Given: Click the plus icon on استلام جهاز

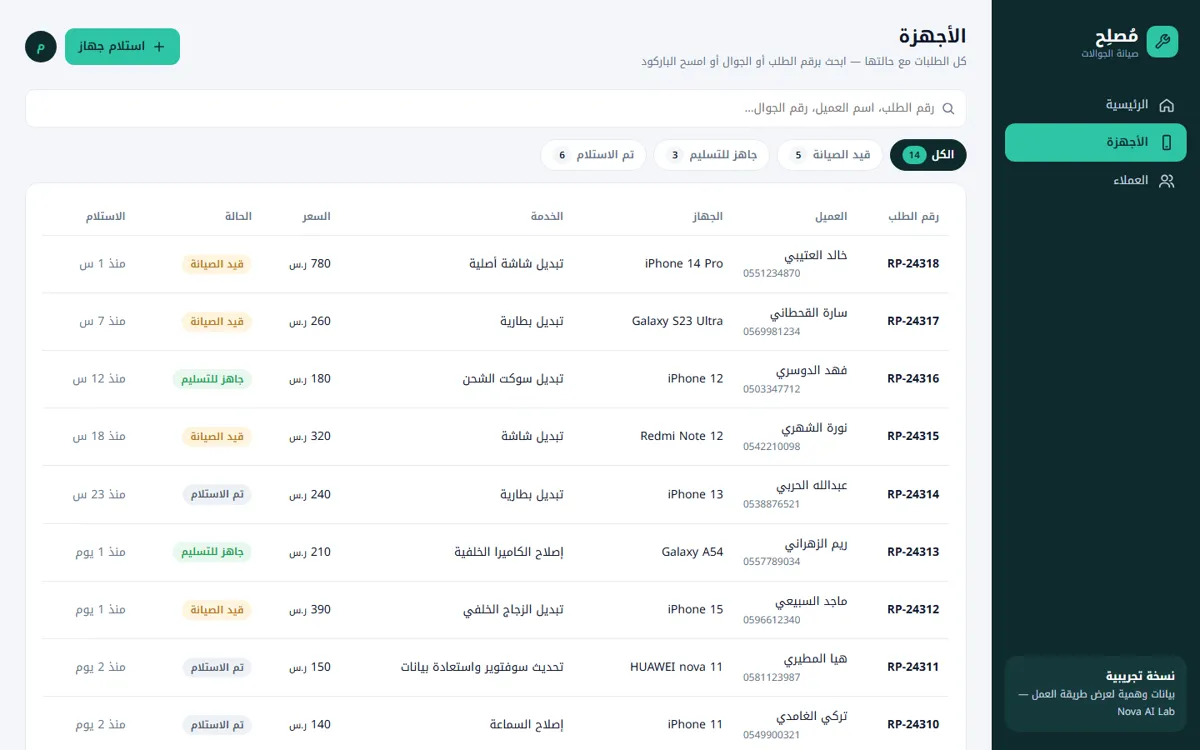Looking at the screenshot, I should (158, 47).
